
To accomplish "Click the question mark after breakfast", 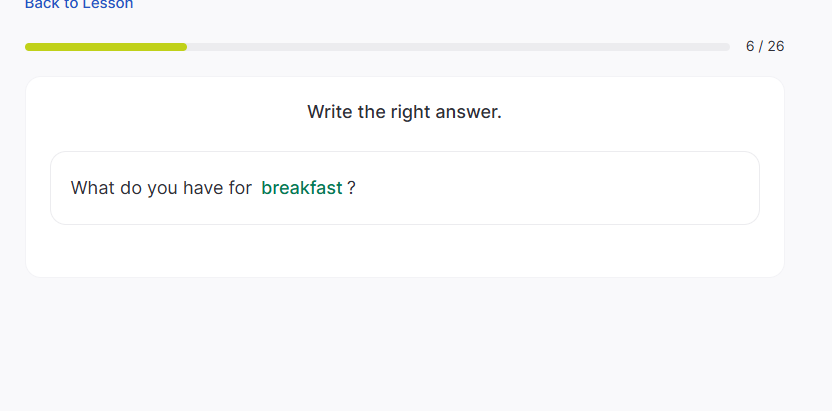I will pos(352,188).
